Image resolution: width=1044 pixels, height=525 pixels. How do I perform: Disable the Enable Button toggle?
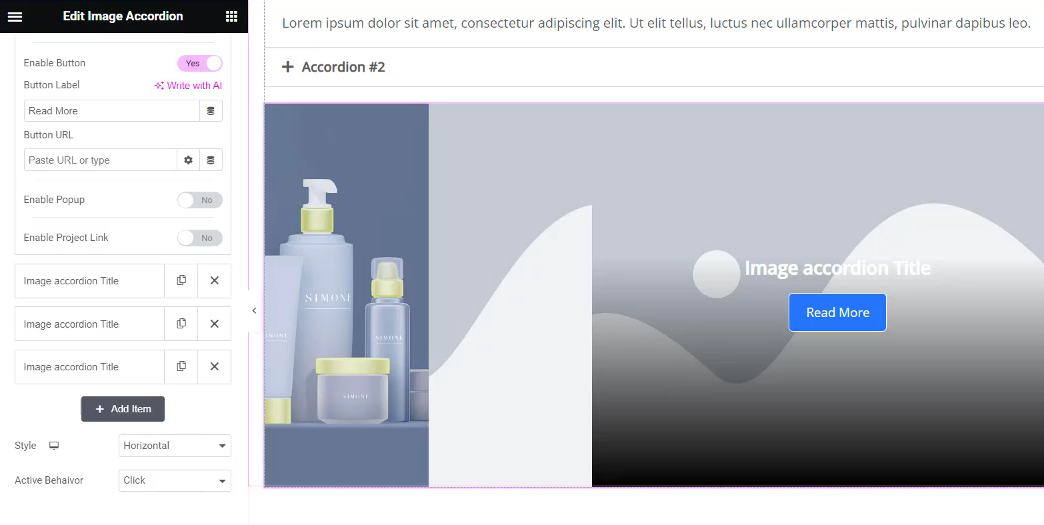(x=200, y=63)
